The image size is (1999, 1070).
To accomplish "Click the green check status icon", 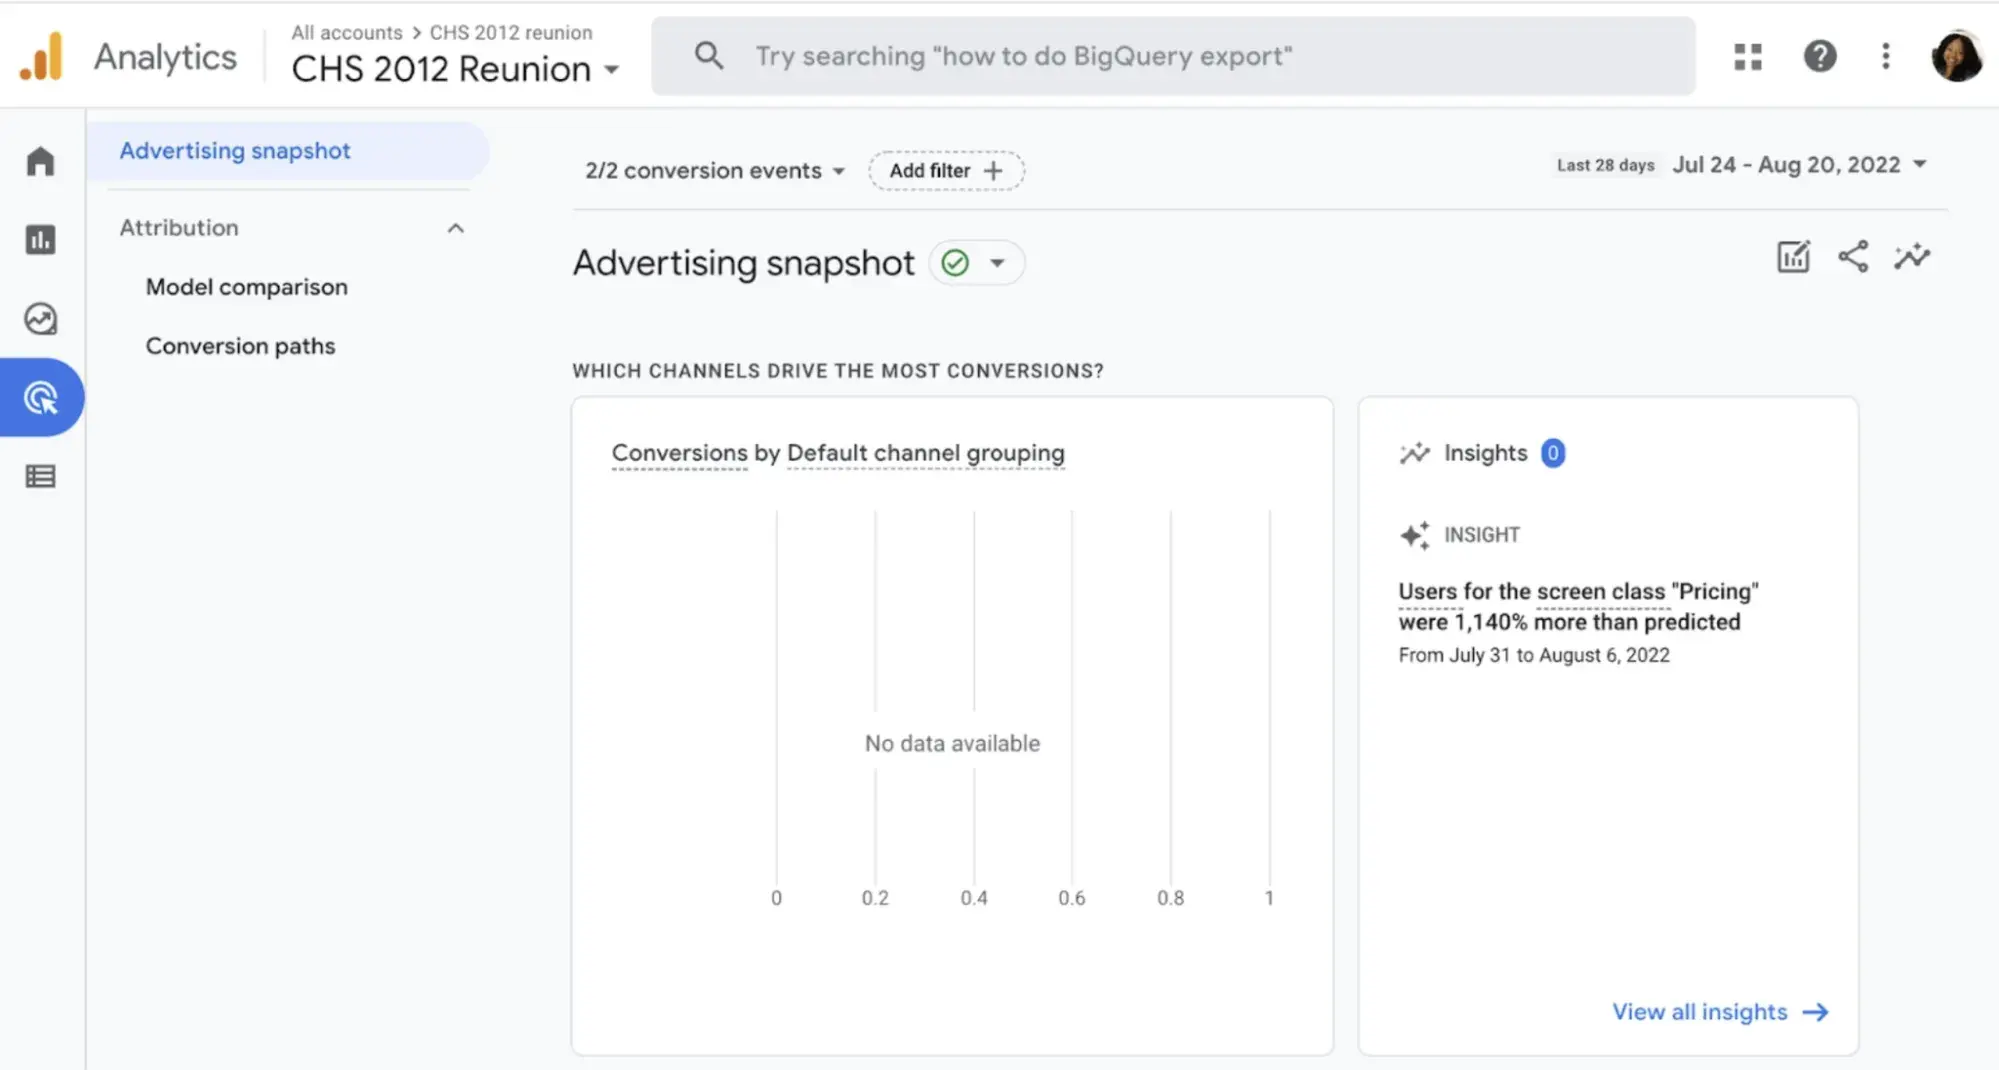I will point(956,263).
